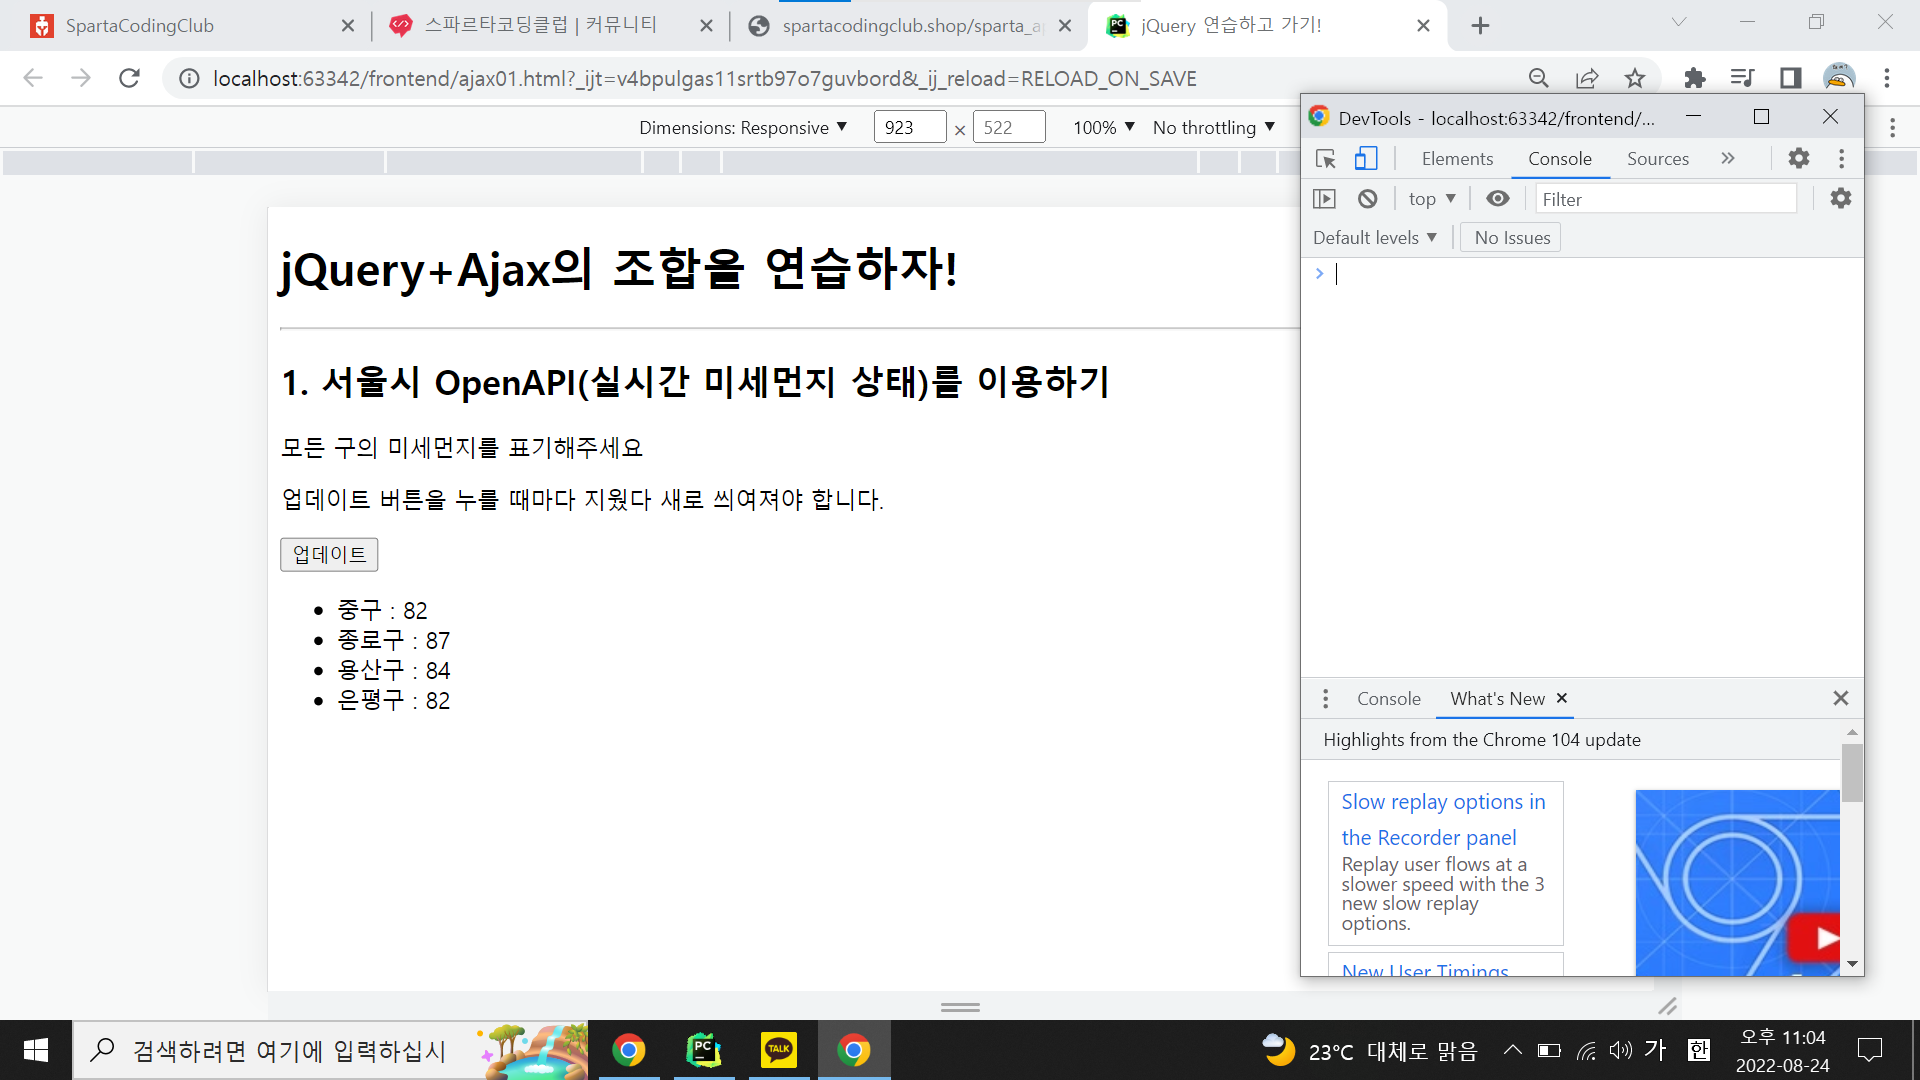Open the top JavaScript context dropdown
The height and width of the screenshot is (1080, 1920).
pyautogui.click(x=1432, y=199)
